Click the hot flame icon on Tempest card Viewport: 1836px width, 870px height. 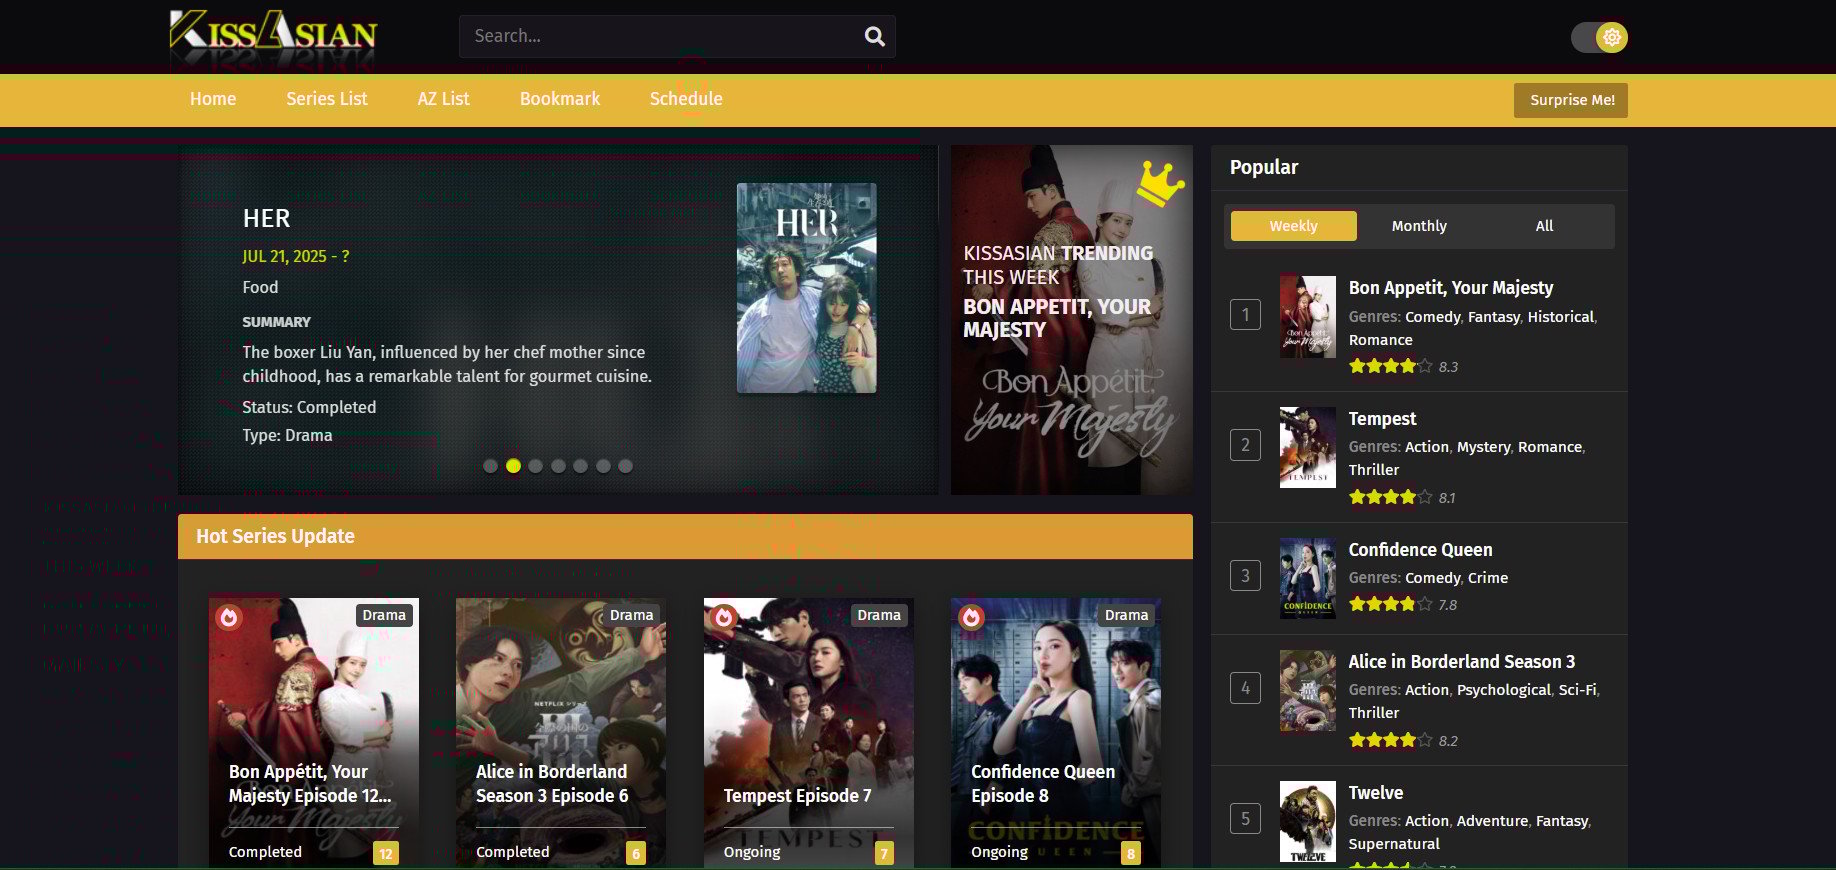tap(724, 618)
